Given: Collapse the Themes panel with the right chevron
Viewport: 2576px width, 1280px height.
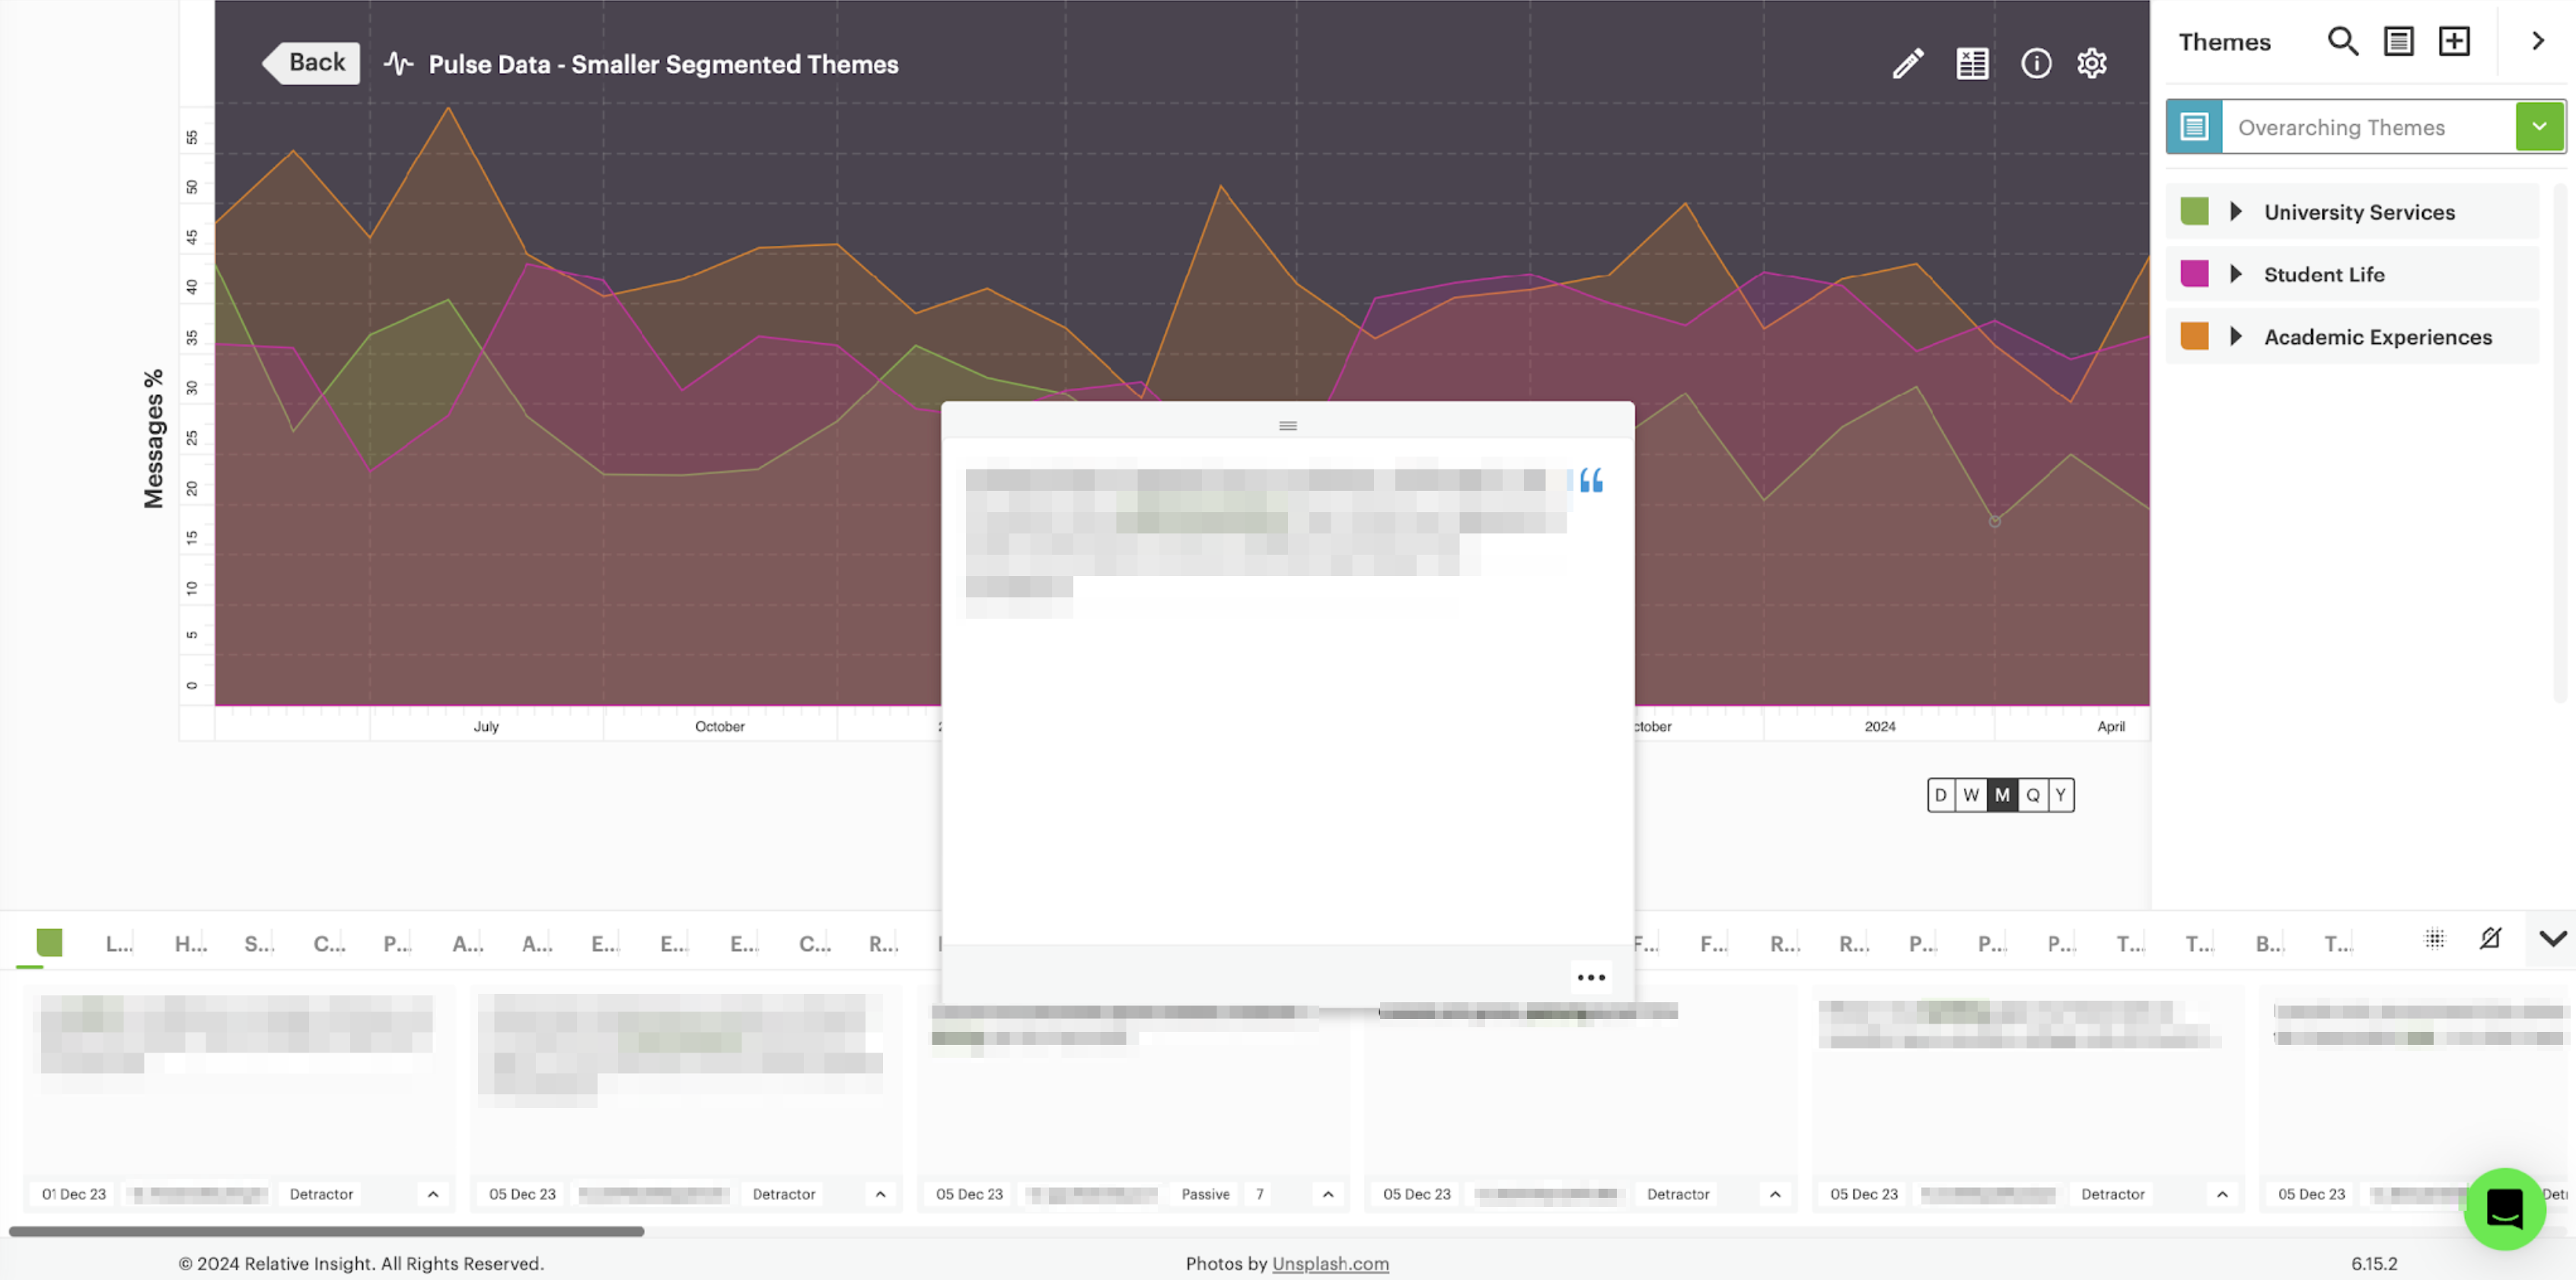Looking at the screenshot, I should tap(2538, 41).
